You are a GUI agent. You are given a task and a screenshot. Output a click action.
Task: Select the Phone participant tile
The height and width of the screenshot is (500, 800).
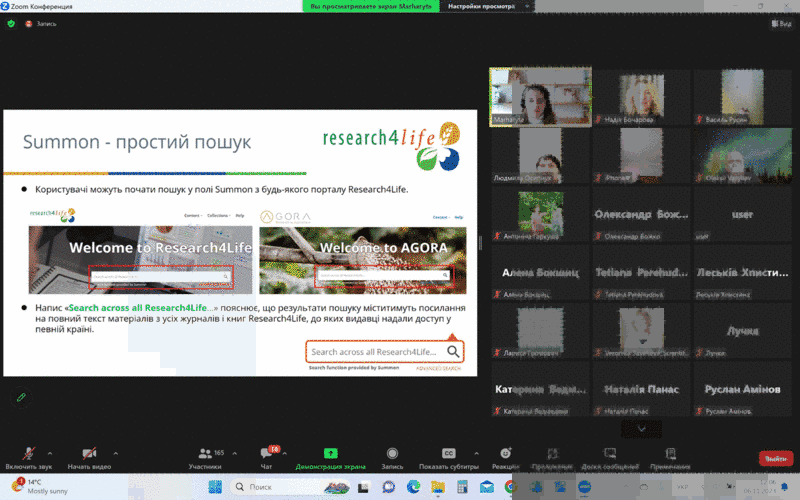click(x=641, y=155)
